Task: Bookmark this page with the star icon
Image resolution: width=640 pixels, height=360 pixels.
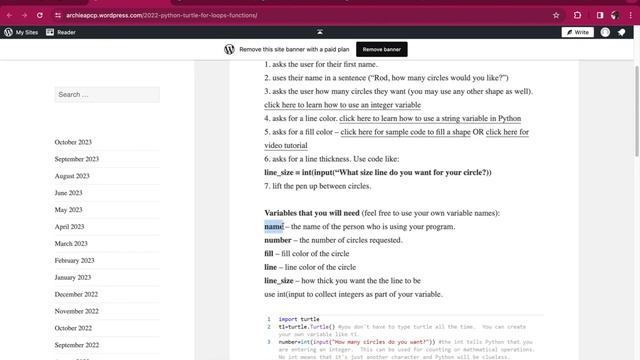Action: pos(556,16)
